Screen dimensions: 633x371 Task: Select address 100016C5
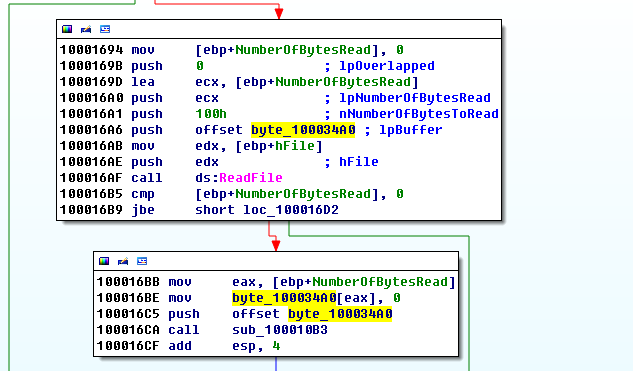click(128, 314)
